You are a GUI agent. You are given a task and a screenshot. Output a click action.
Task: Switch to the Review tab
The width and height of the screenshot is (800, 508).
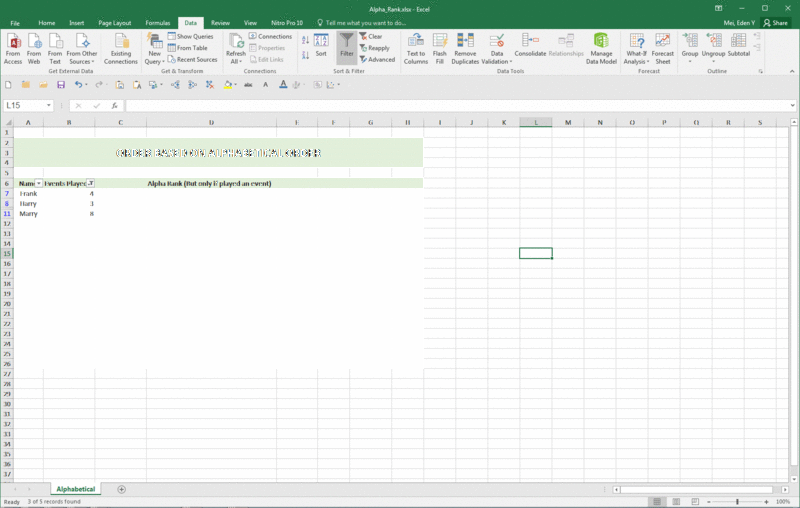[220, 23]
